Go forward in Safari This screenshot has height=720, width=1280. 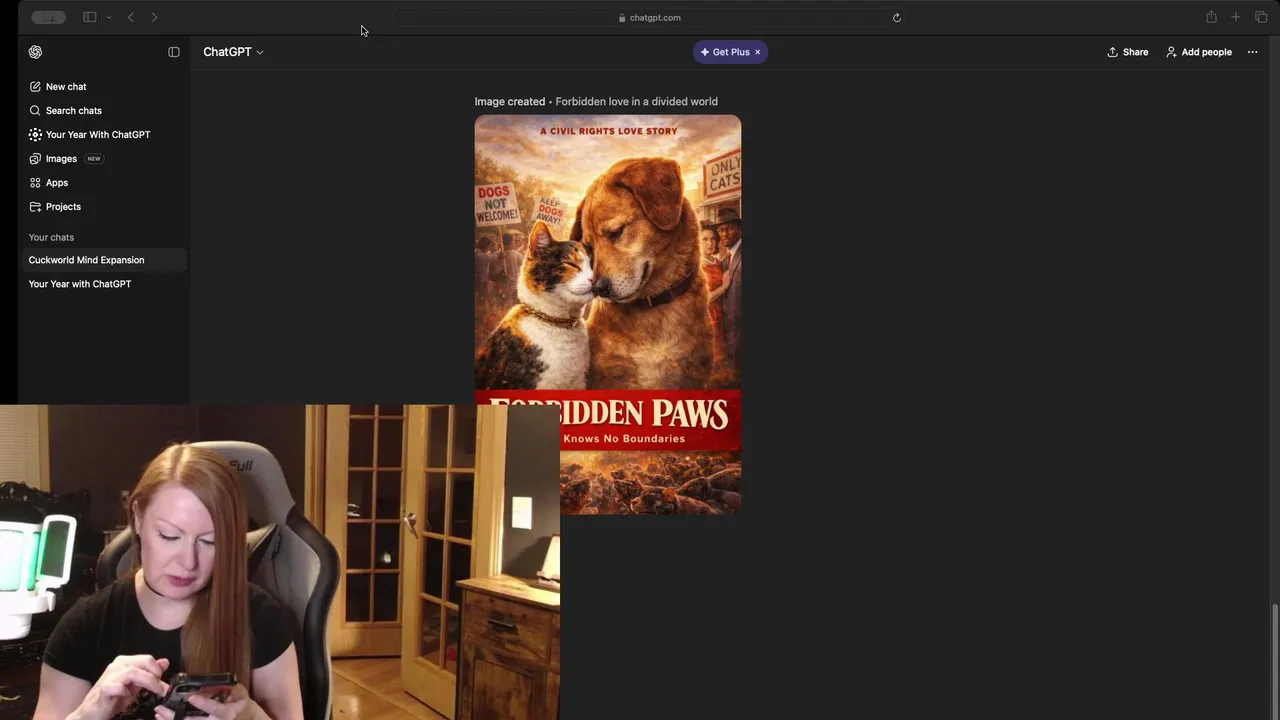pyautogui.click(x=154, y=17)
